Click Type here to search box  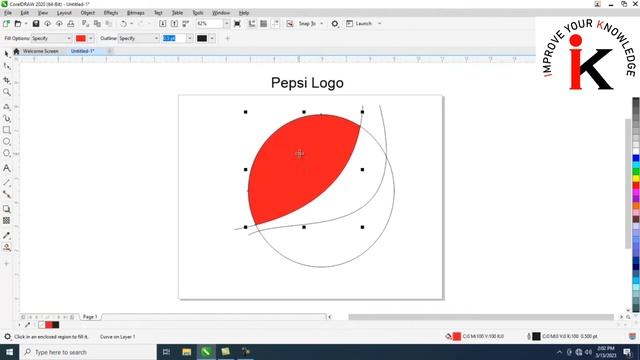coord(88,352)
